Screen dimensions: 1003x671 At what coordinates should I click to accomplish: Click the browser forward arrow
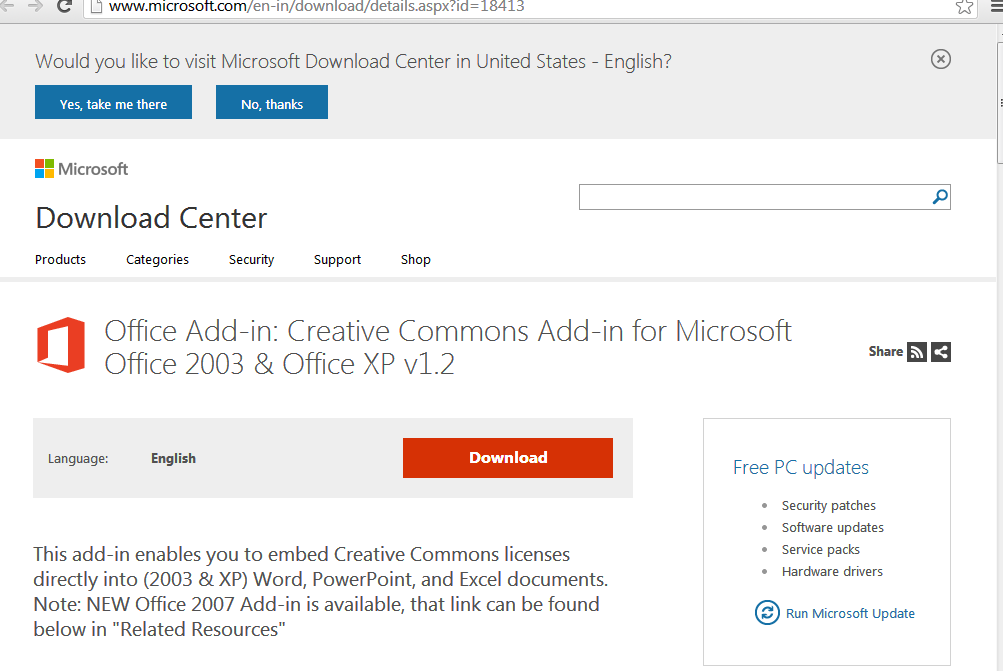pyautogui.click(x=35, y=6)
